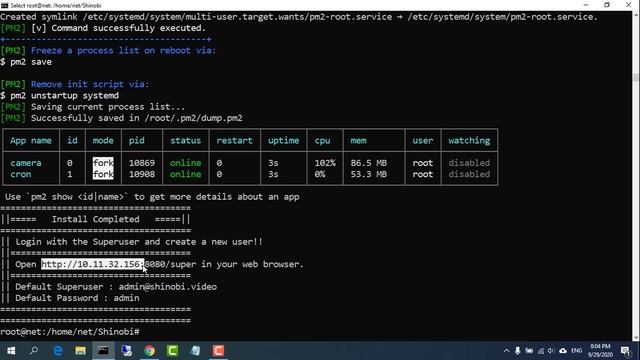This screenshot has width=640, height=360.
Task: Open the taskbar search magnifier
Action: click(x=34, y=351)
